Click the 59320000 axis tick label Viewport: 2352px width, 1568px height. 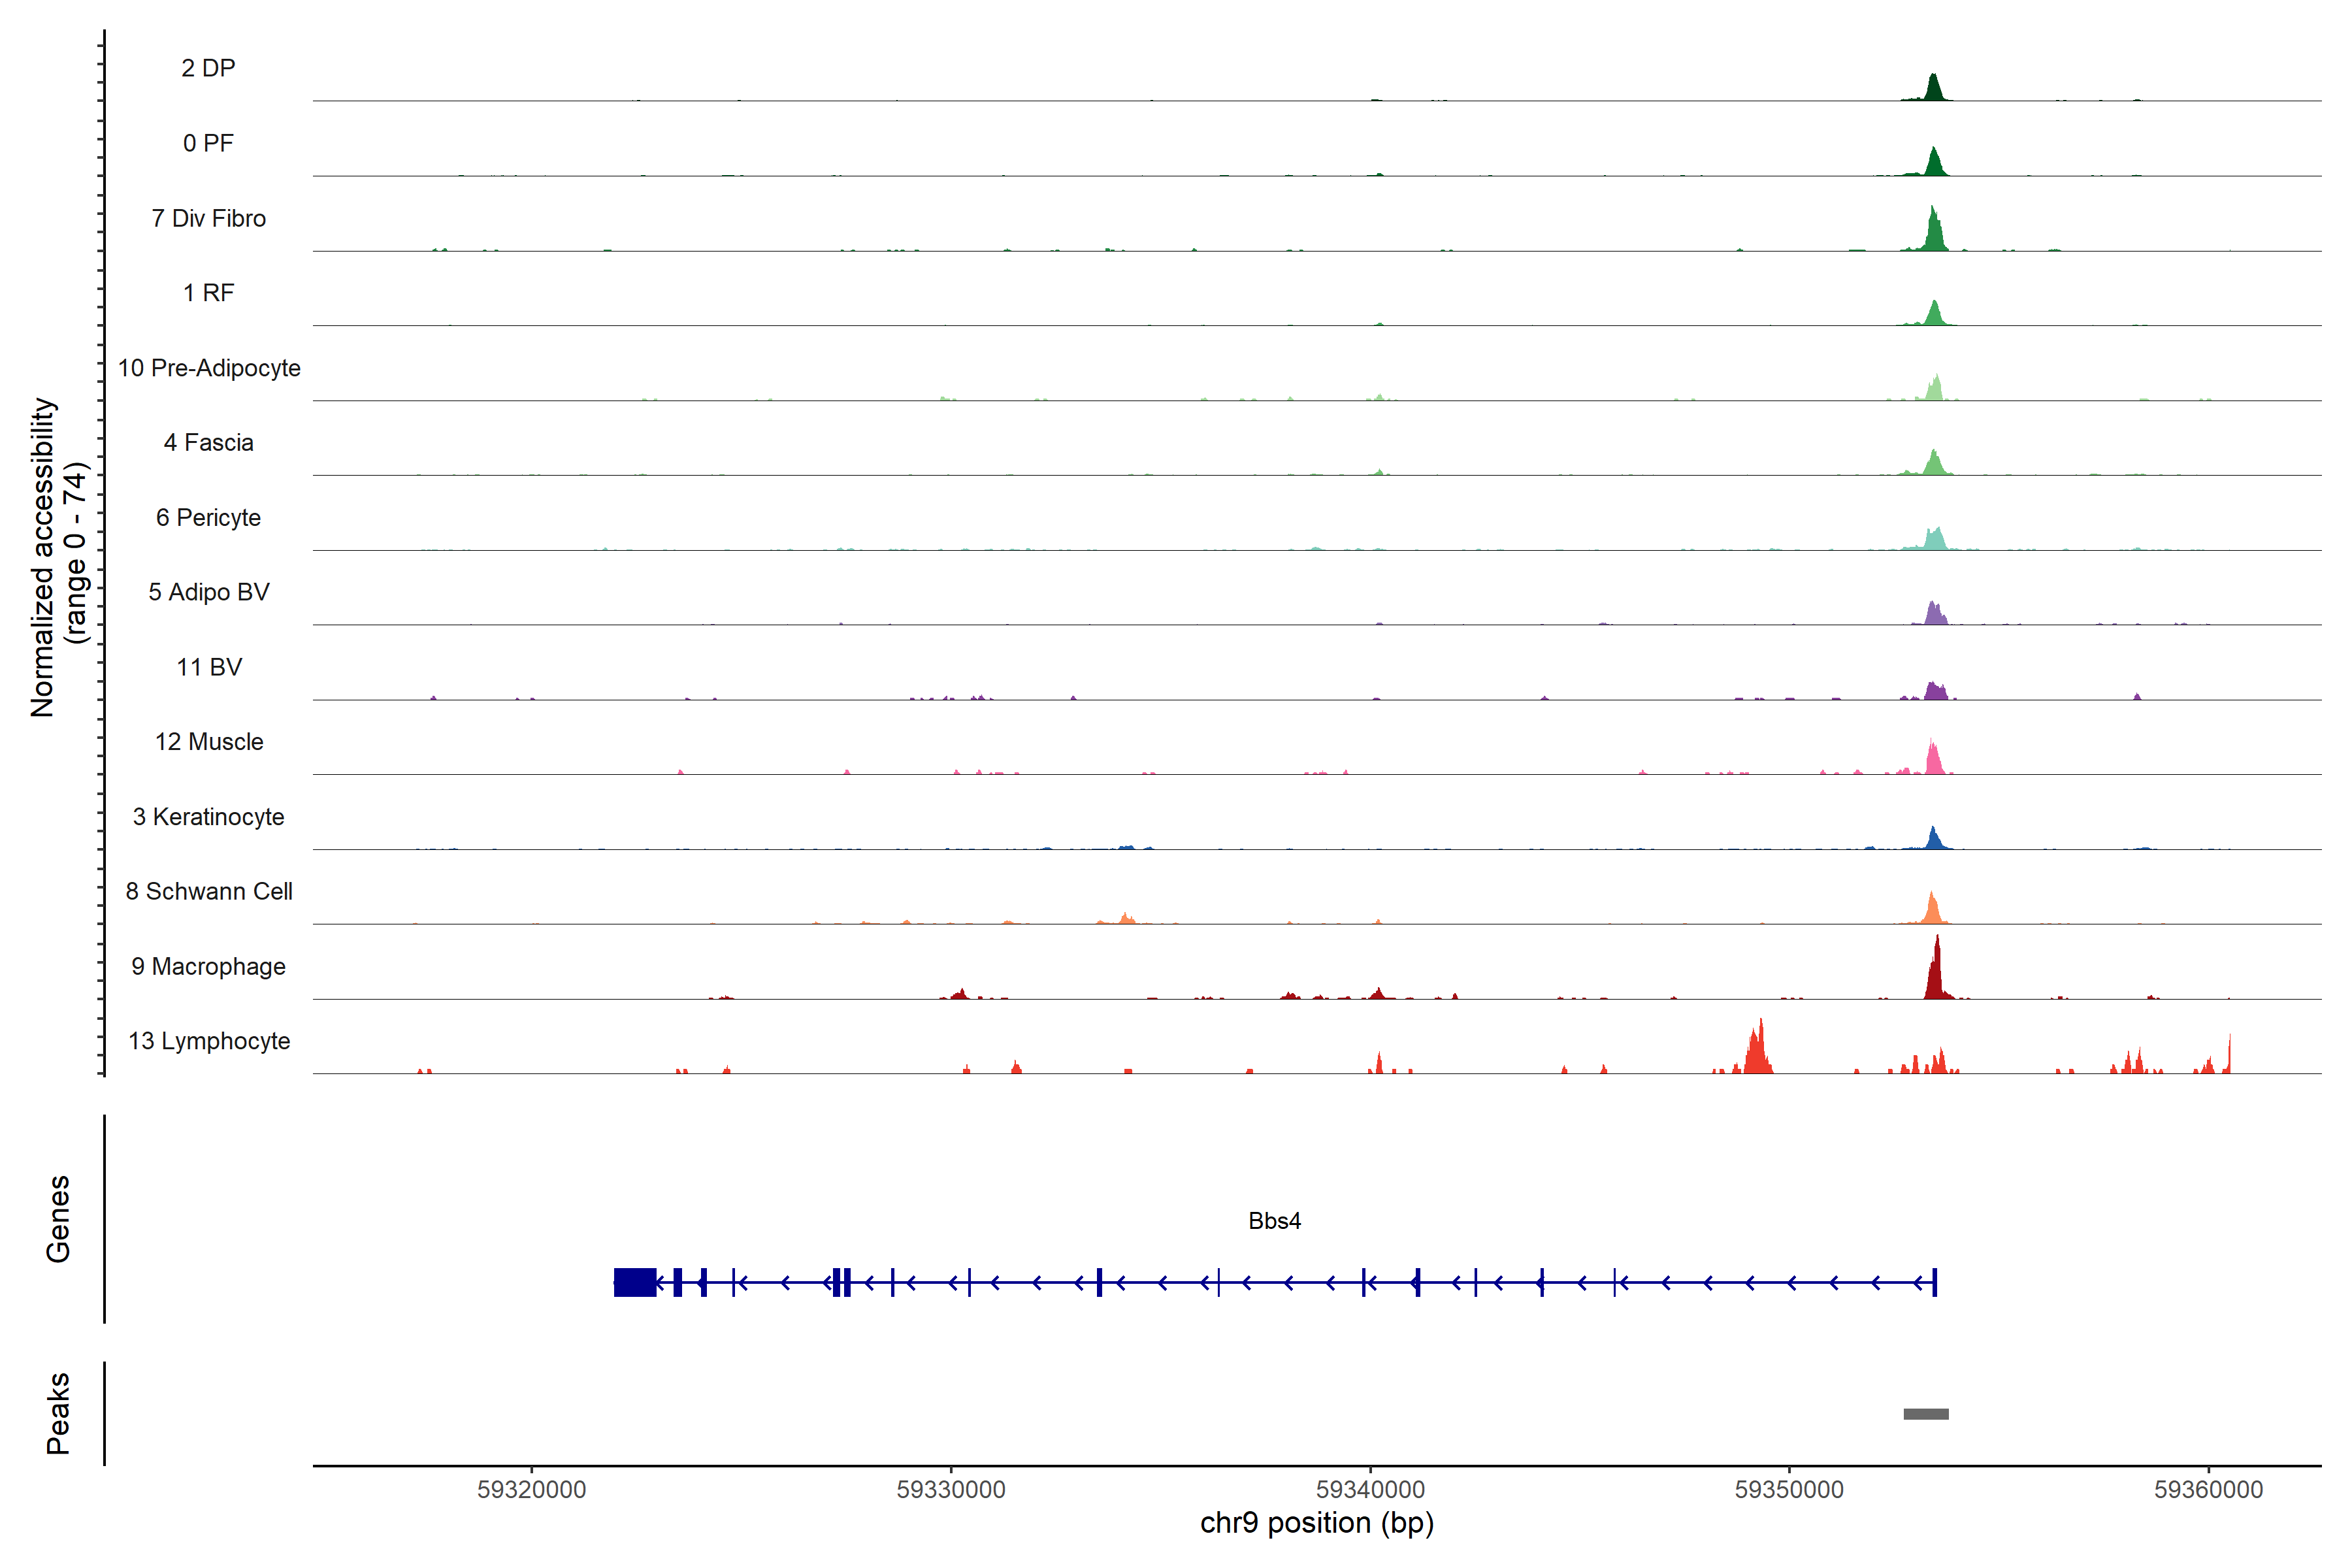coord(531,1489)
